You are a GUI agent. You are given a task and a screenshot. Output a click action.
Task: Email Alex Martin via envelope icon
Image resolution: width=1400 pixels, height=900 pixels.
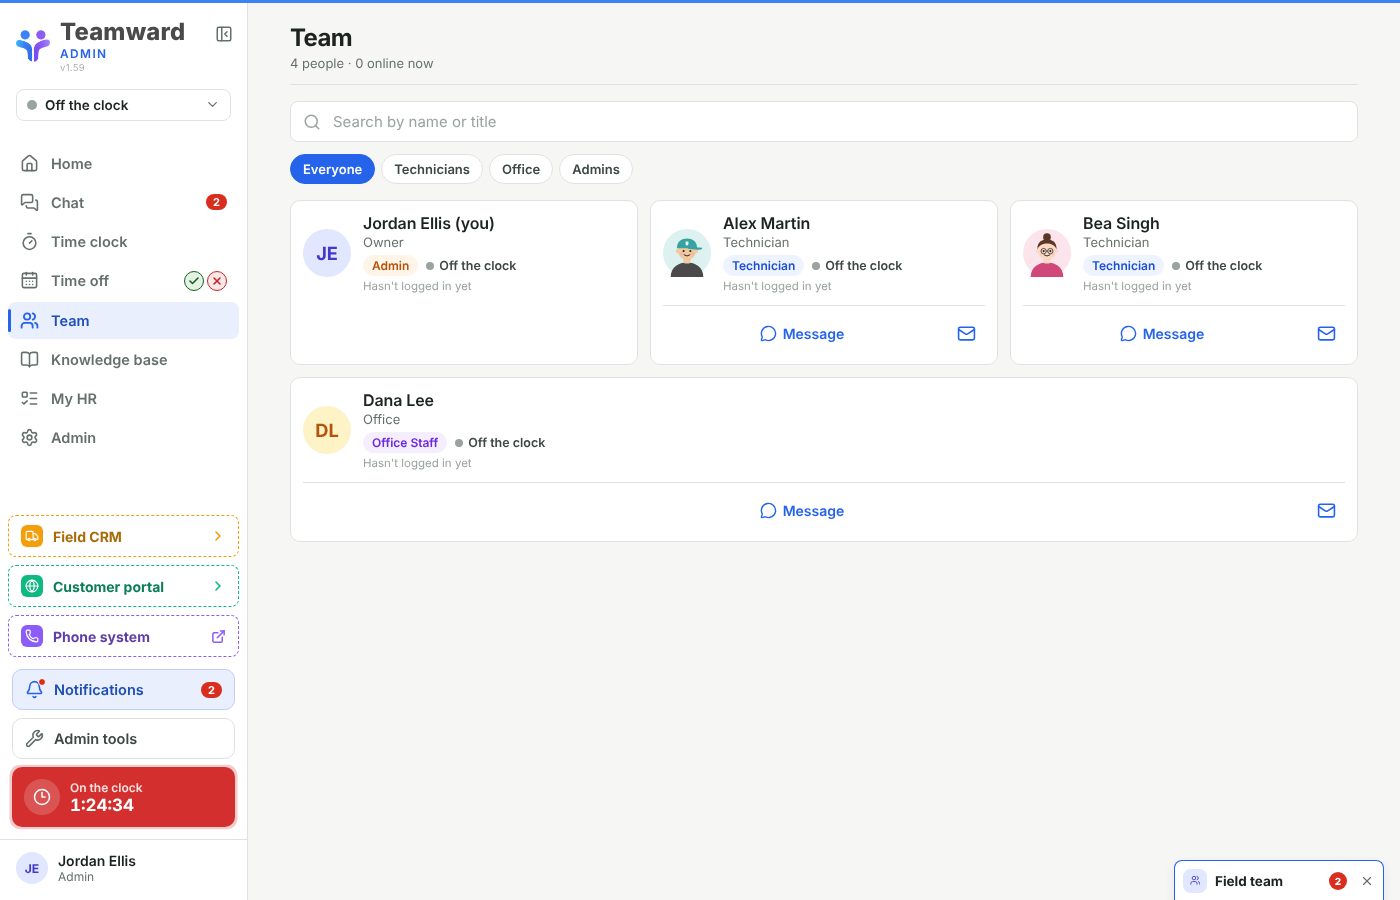click(966, 334)
